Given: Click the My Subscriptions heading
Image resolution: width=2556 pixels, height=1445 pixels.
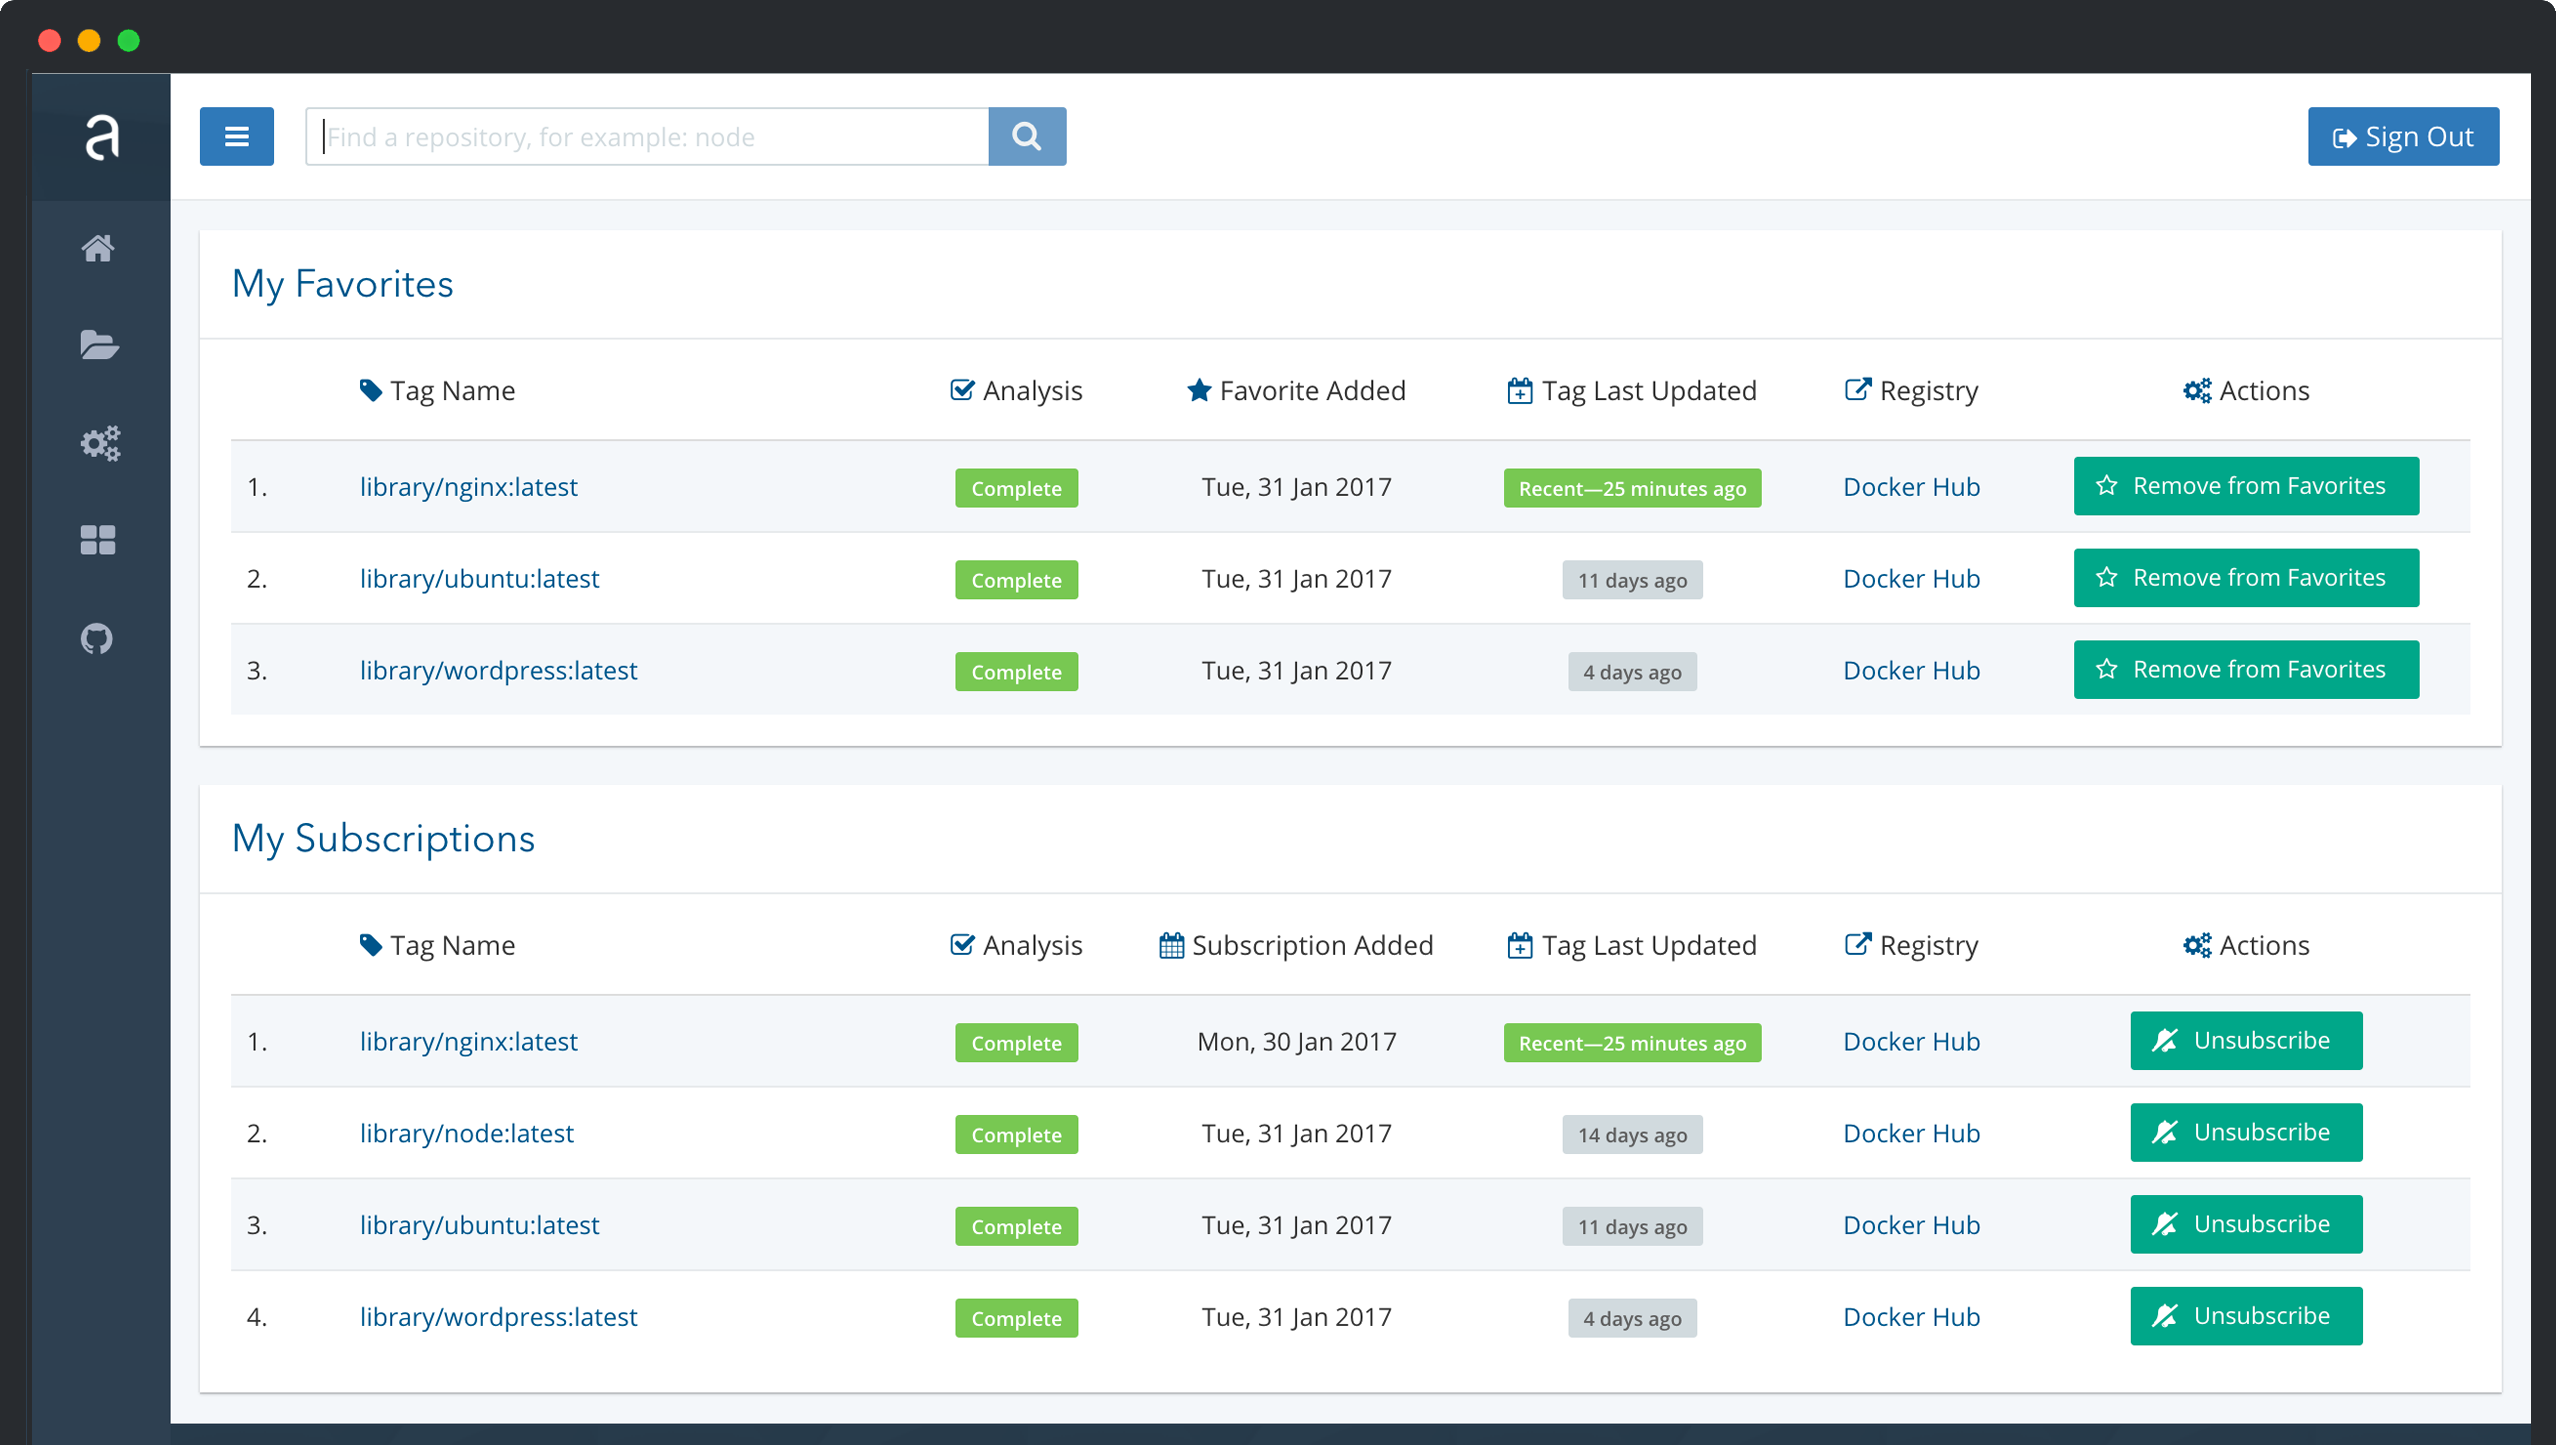Looking at the screenshot, I should tap(383, 838).
